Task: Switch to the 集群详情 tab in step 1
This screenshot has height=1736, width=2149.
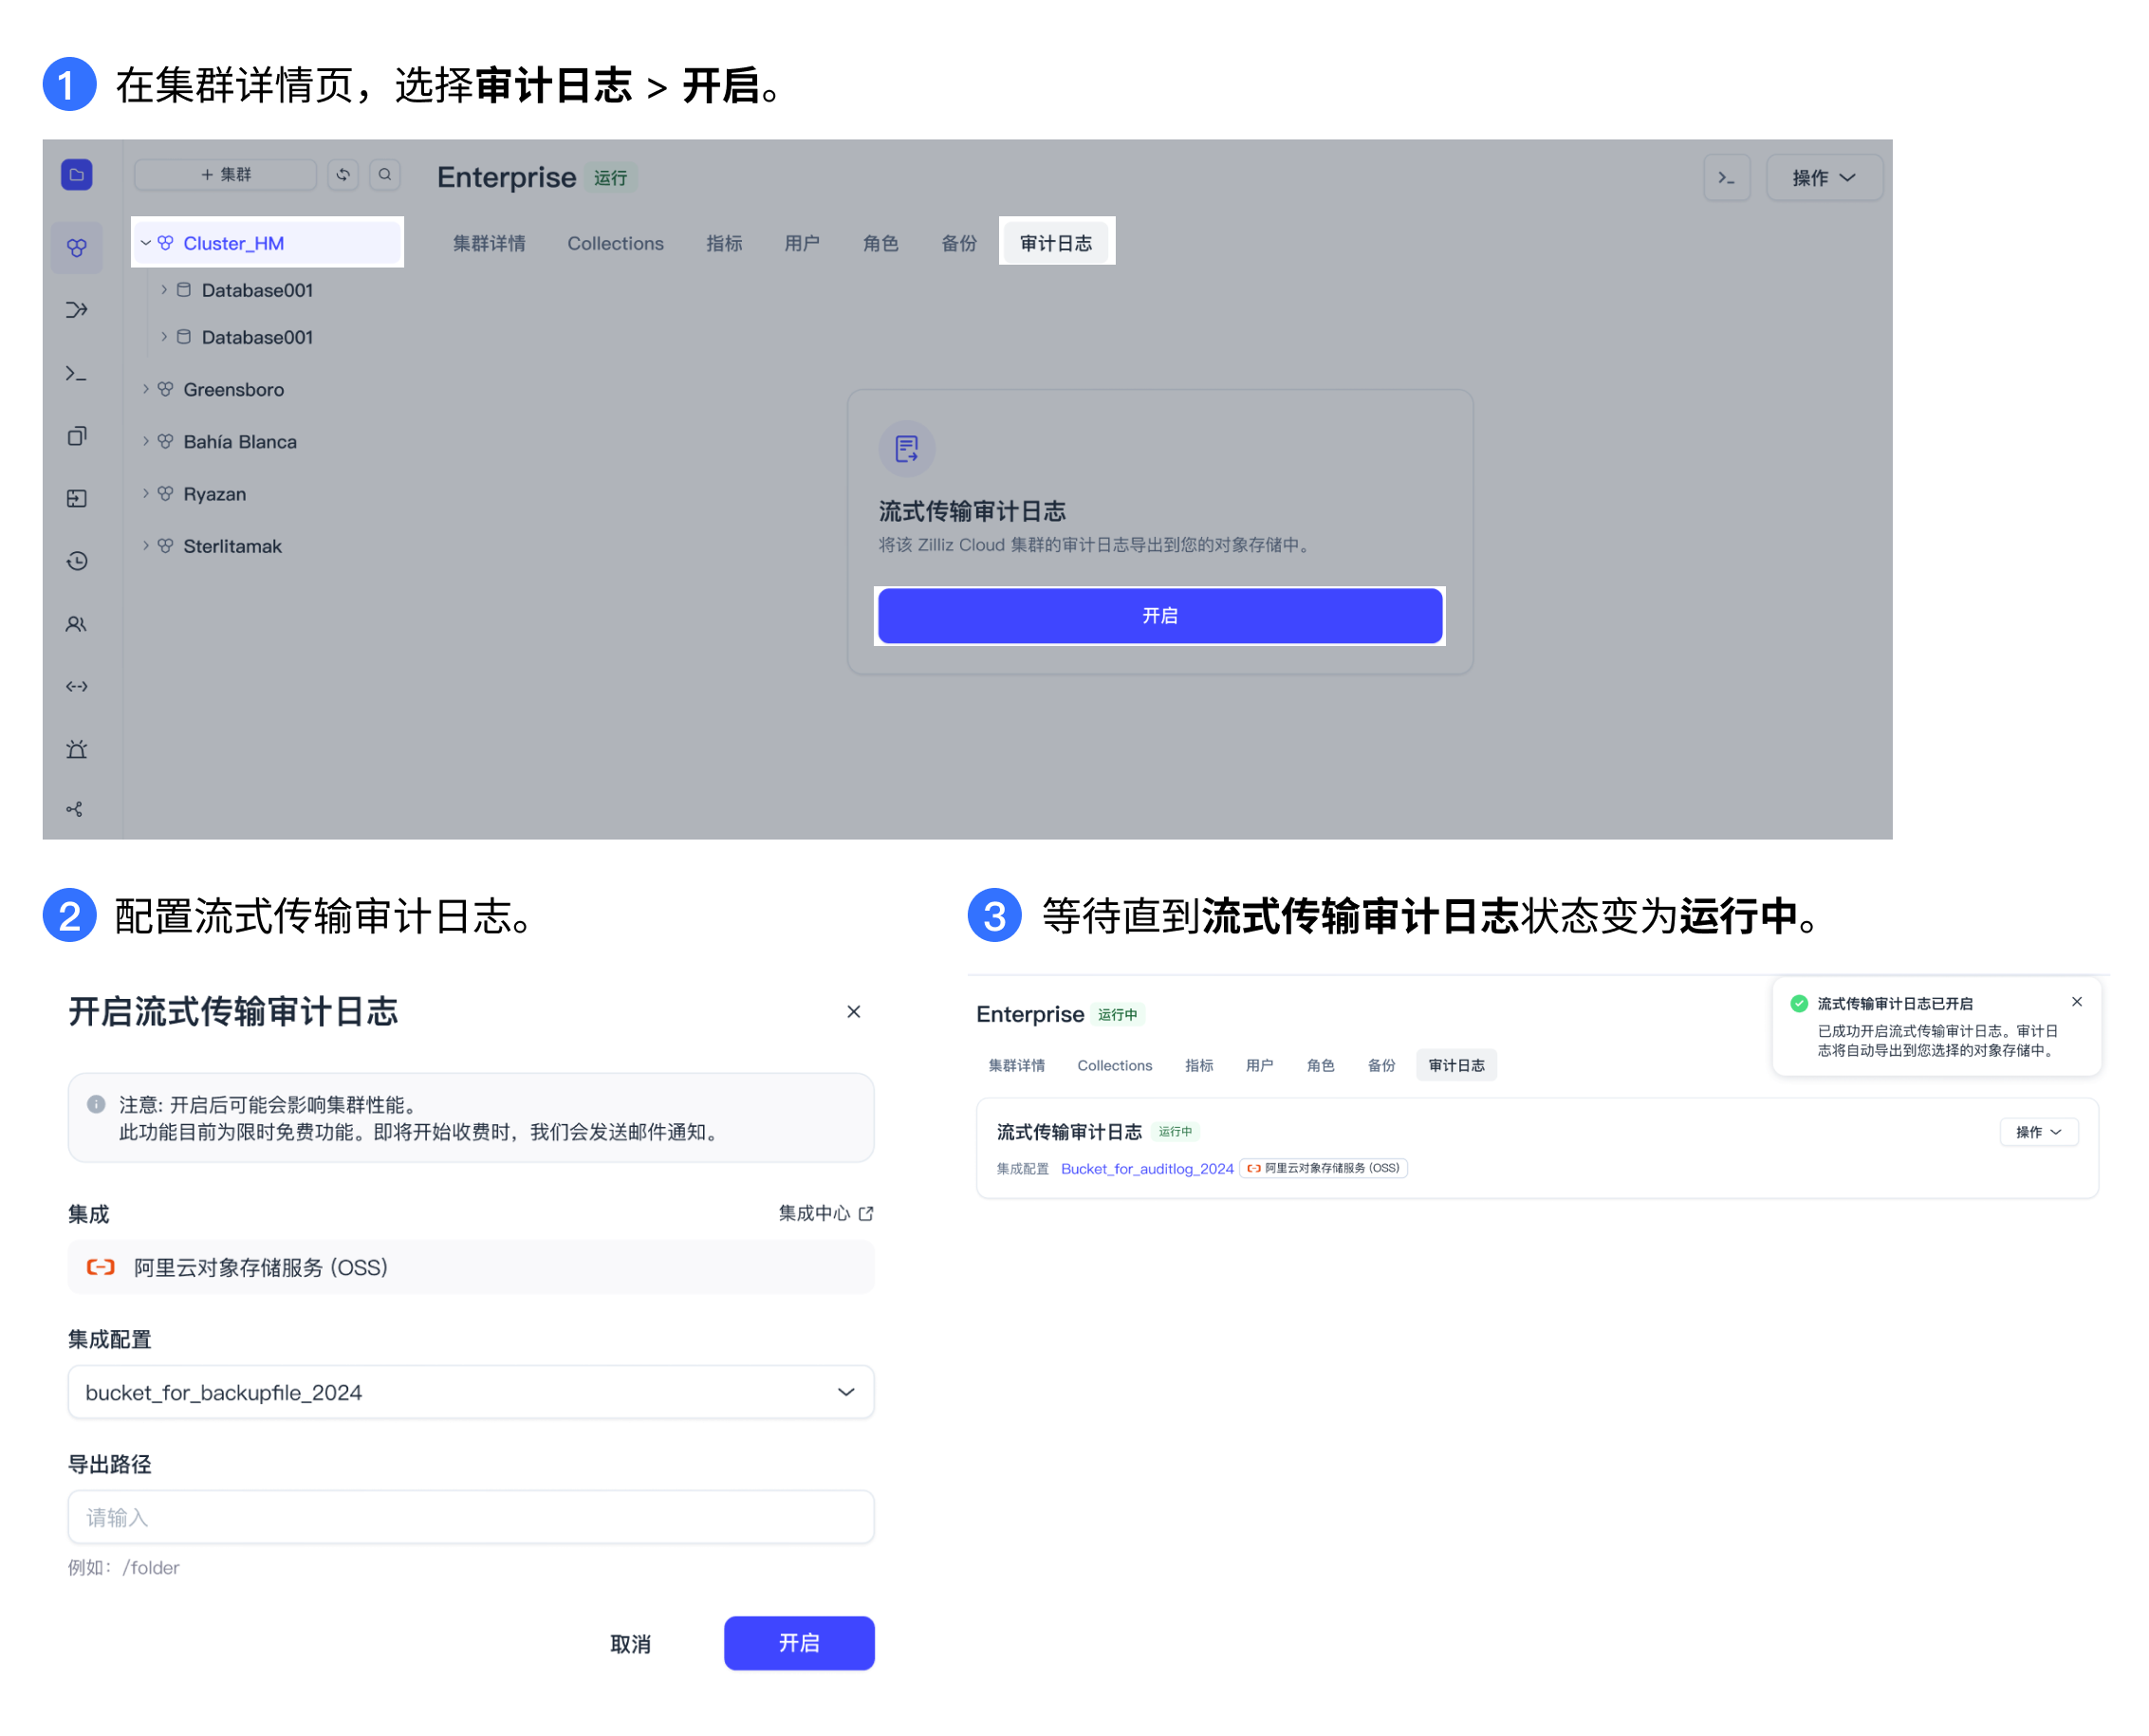Action: (x=489, y=243)
